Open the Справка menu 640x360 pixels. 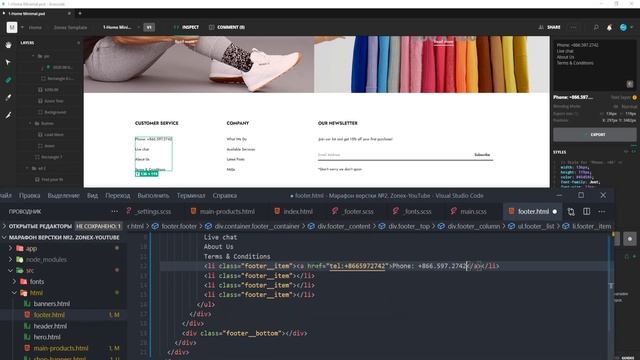(224, 196)
